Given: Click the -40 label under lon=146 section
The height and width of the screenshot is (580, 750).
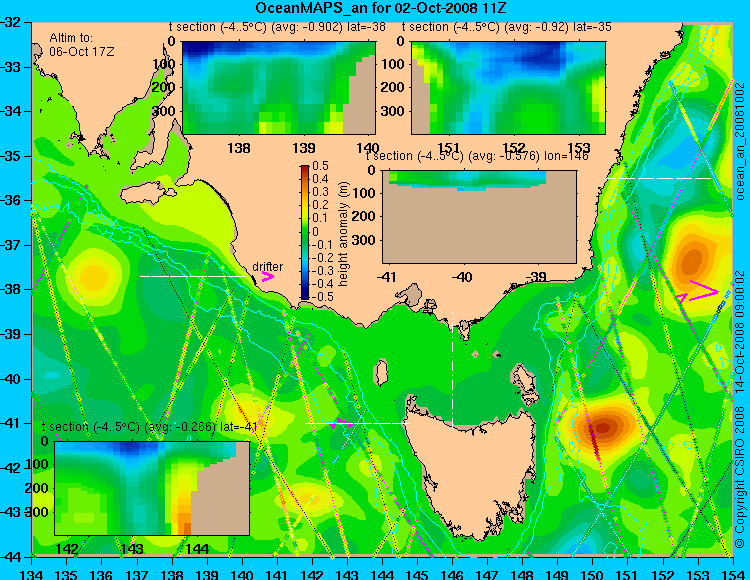Looking at the screenshot, I should (462, 277).
